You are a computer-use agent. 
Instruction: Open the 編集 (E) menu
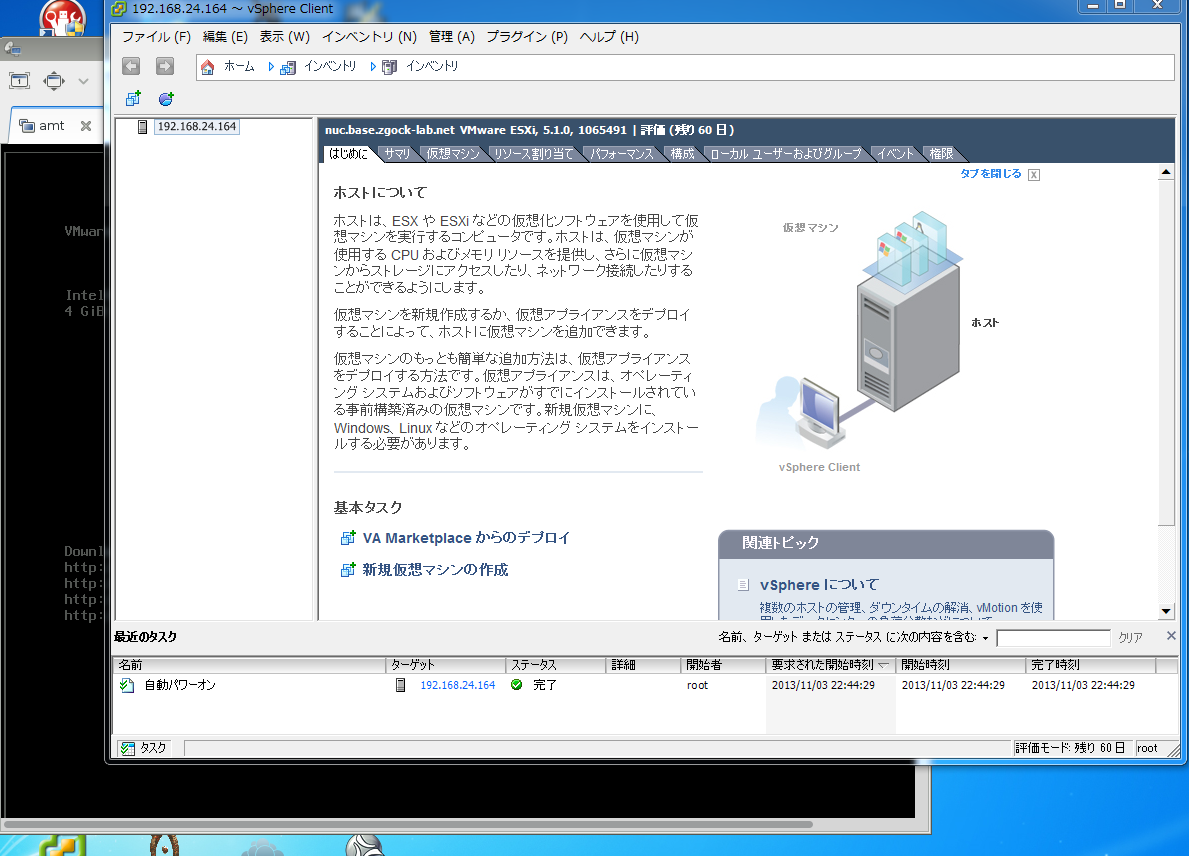pos(224,36)
